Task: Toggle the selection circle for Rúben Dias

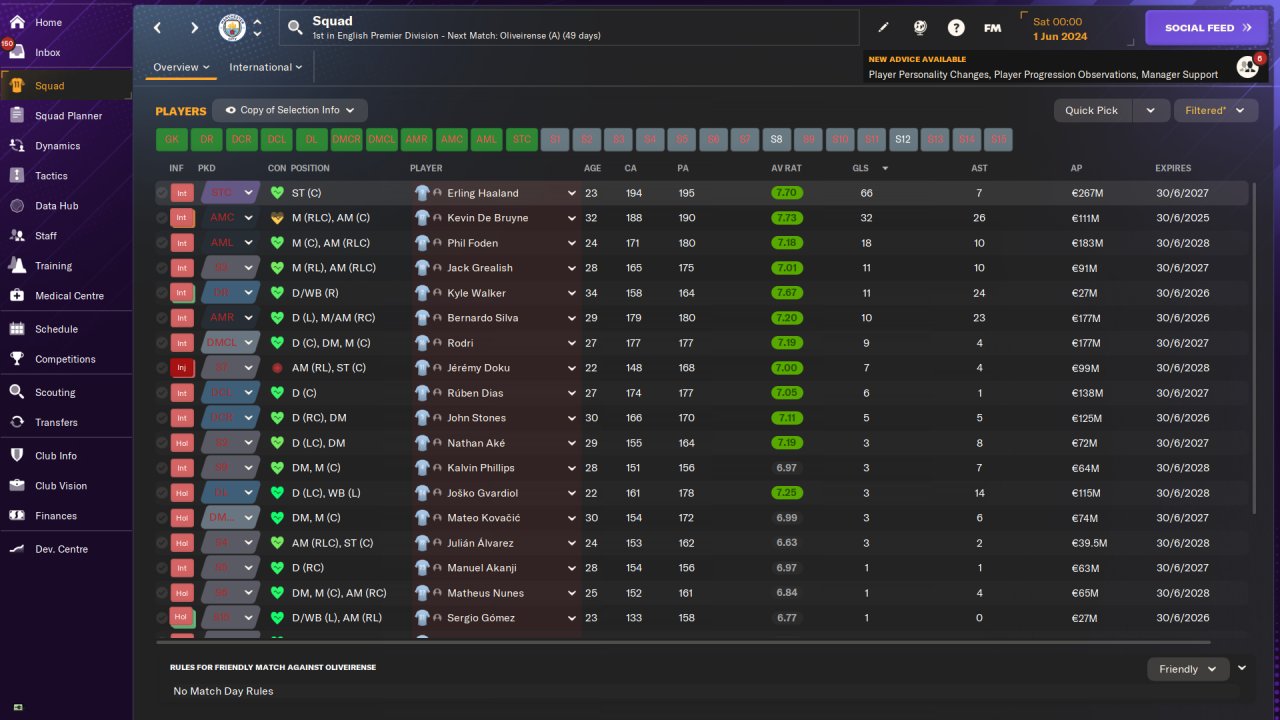Action: tap(162, 393)
